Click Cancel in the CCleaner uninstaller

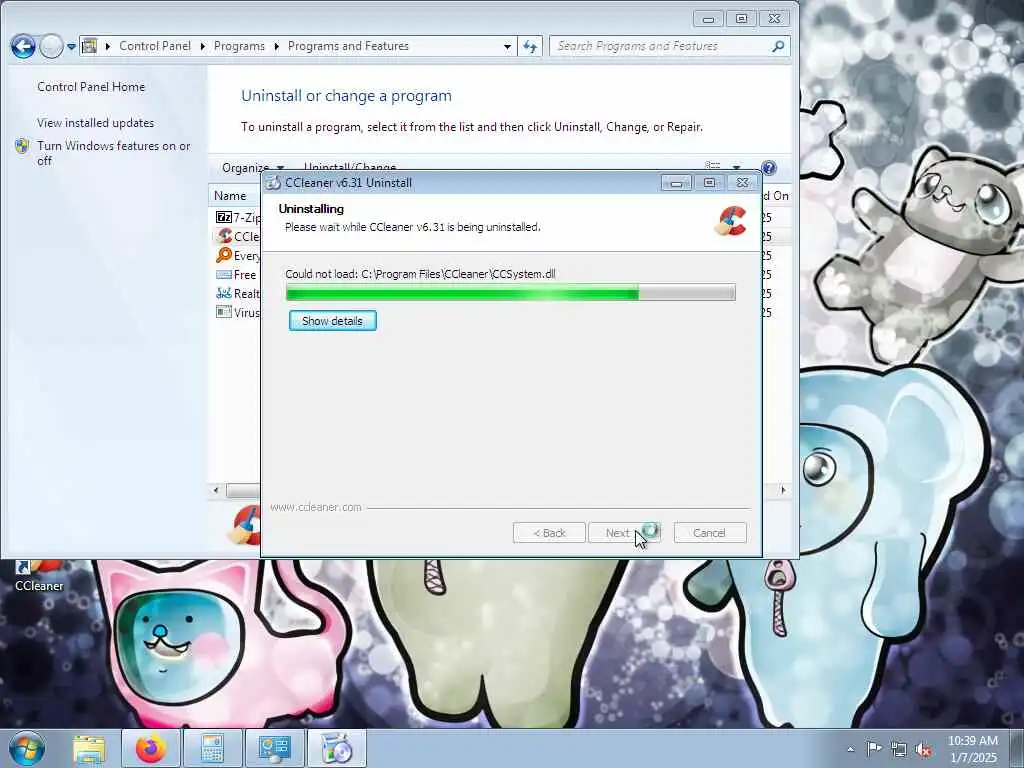(709, 533)
